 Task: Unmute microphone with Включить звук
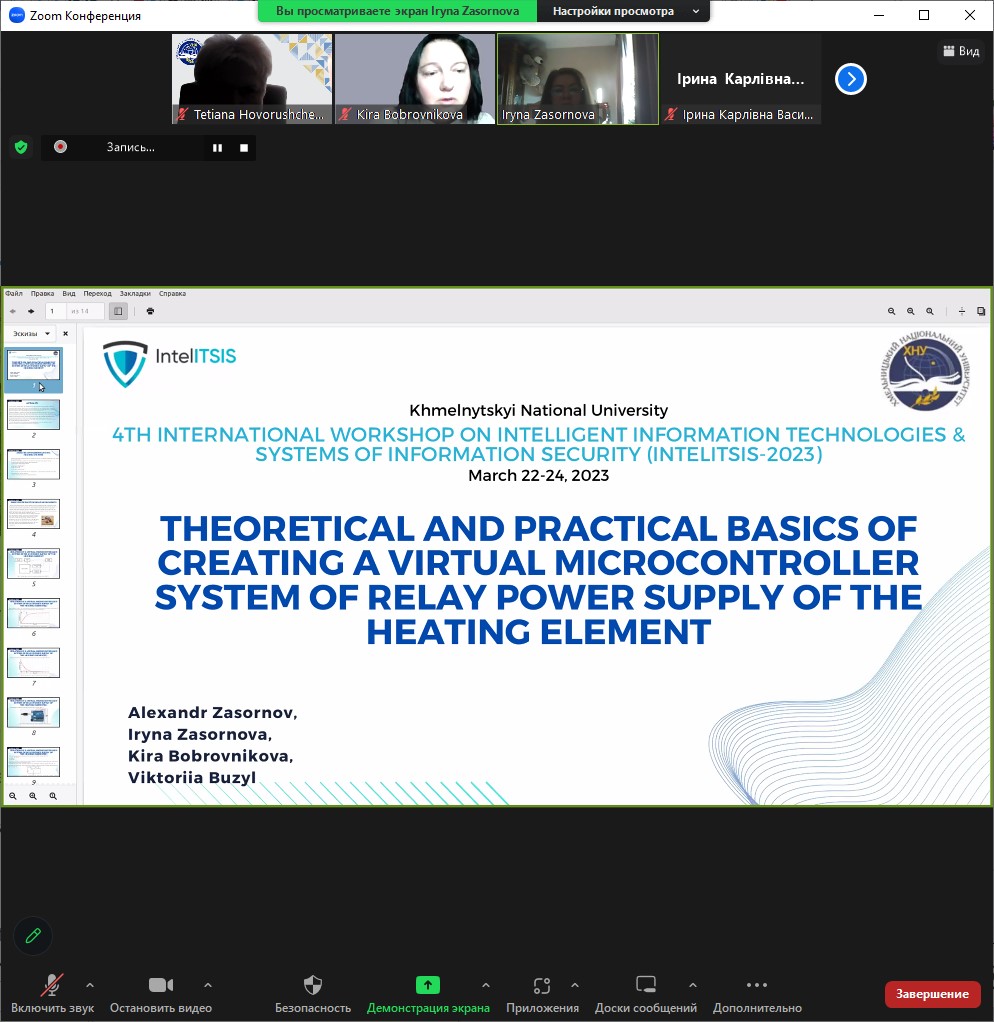pyautogui.click(x=52, y=993)
